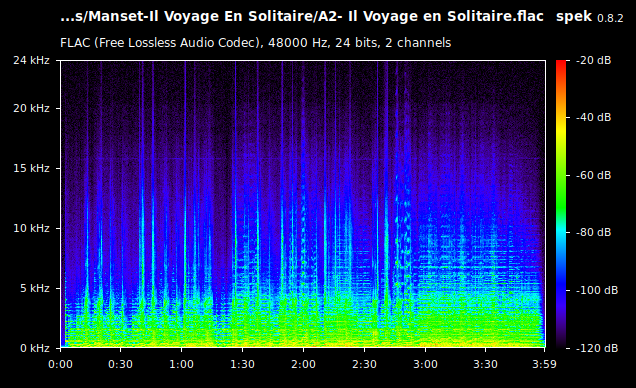Click the 20 kHz frequency label
636x388 pixels.
point(31,108)
